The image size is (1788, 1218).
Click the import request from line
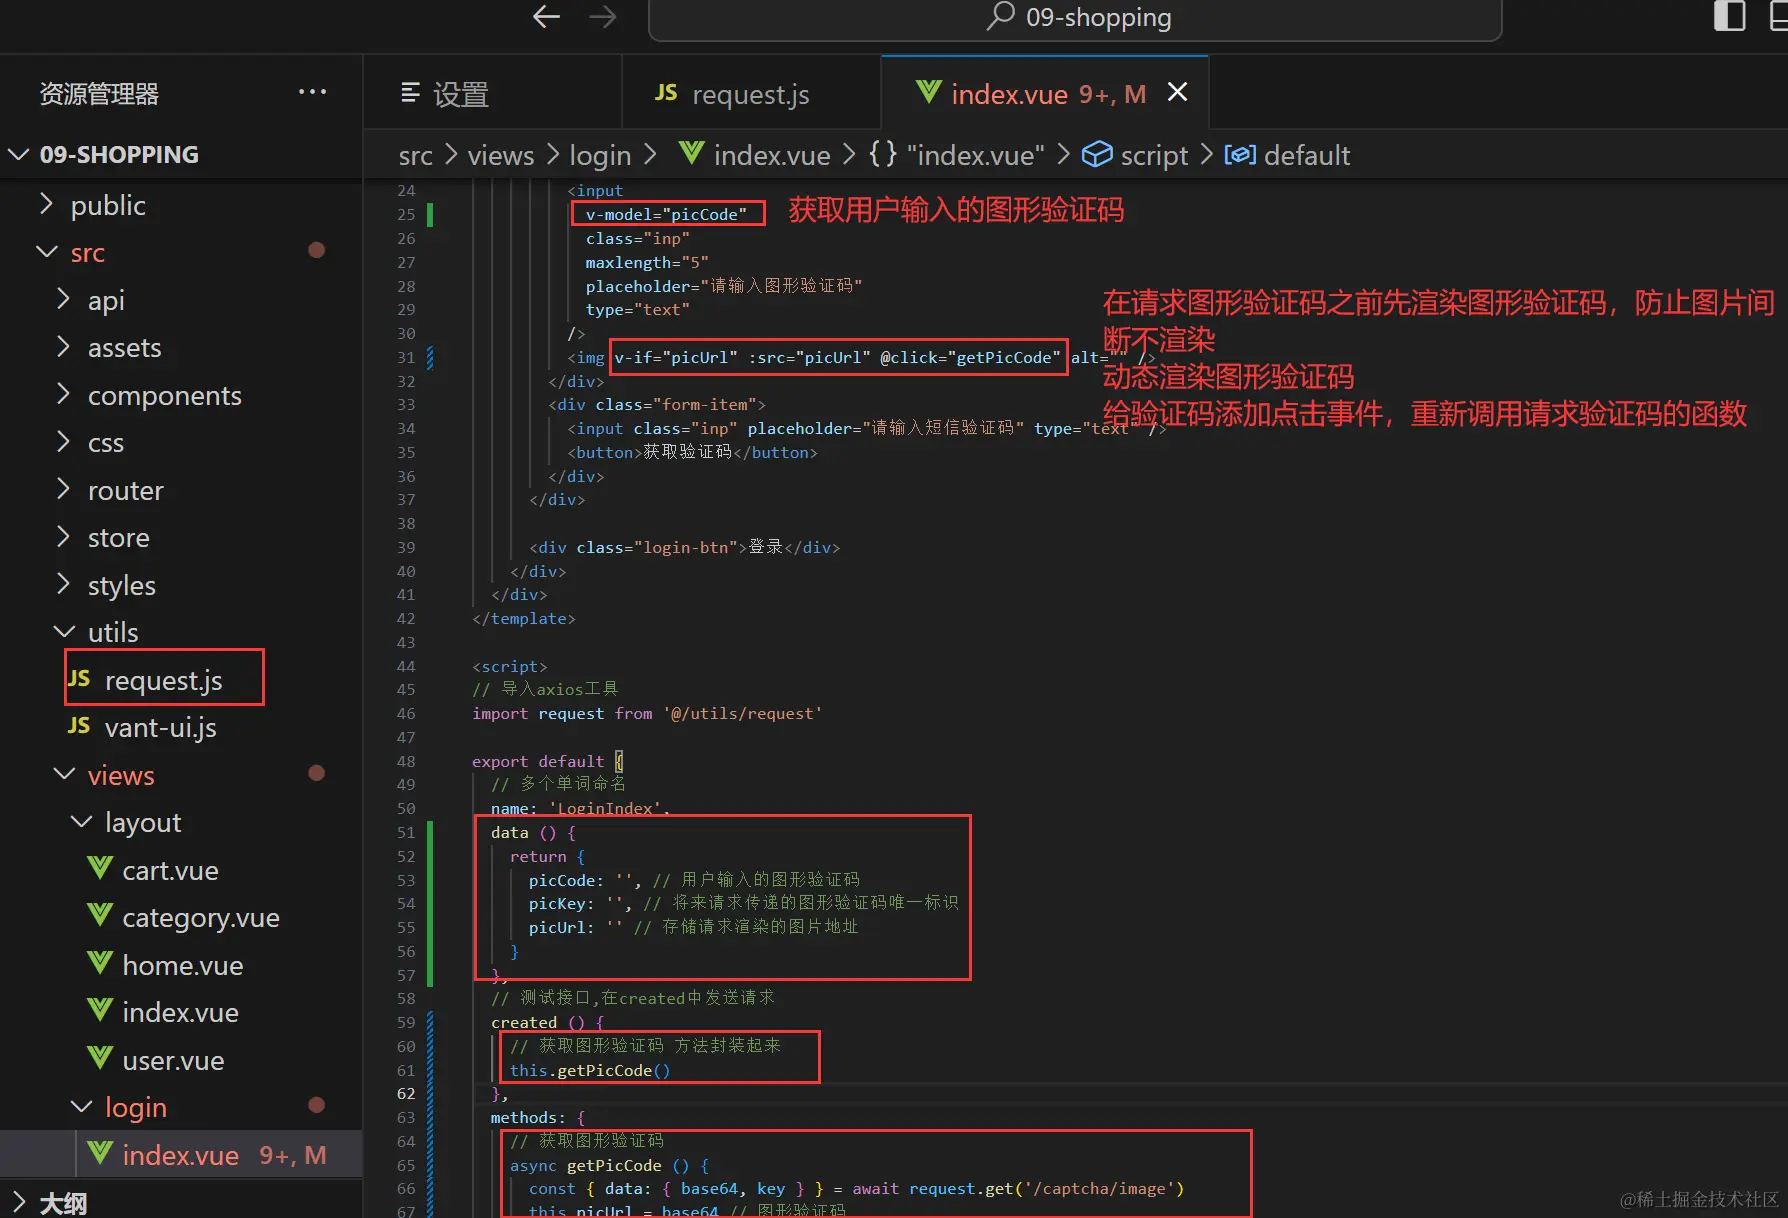647,713
